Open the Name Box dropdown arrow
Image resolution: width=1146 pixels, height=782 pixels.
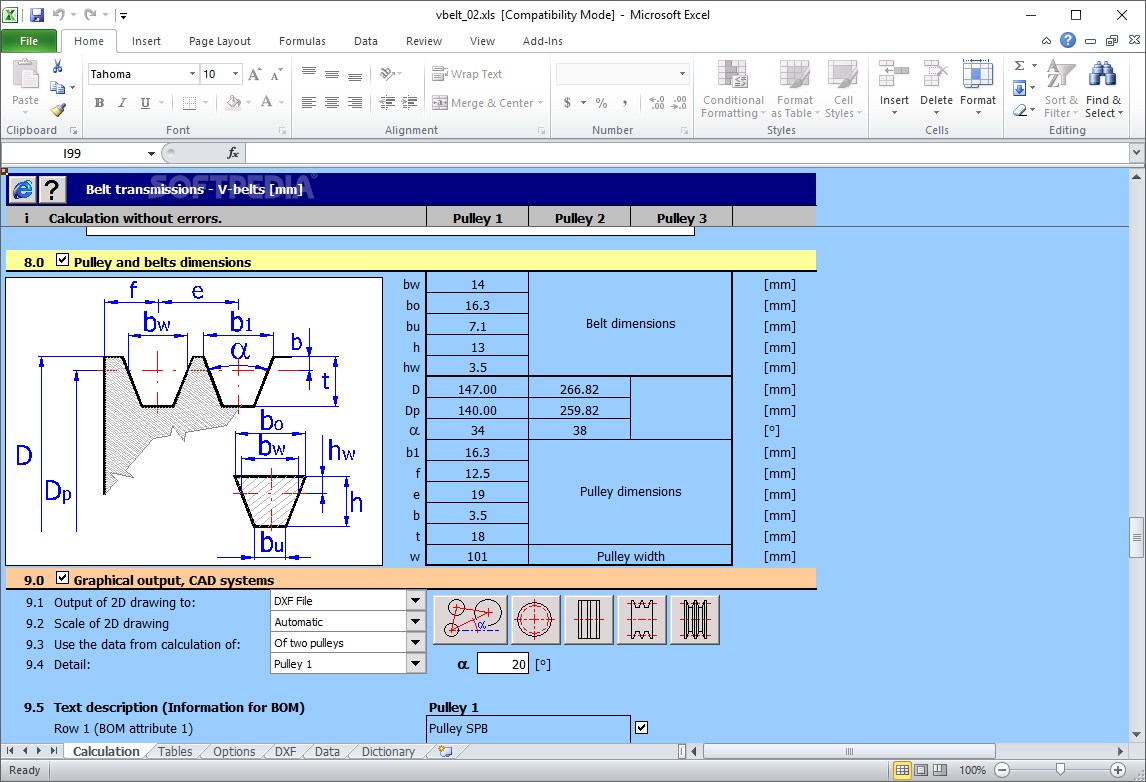pyautogui.click(x=151, y=153)
